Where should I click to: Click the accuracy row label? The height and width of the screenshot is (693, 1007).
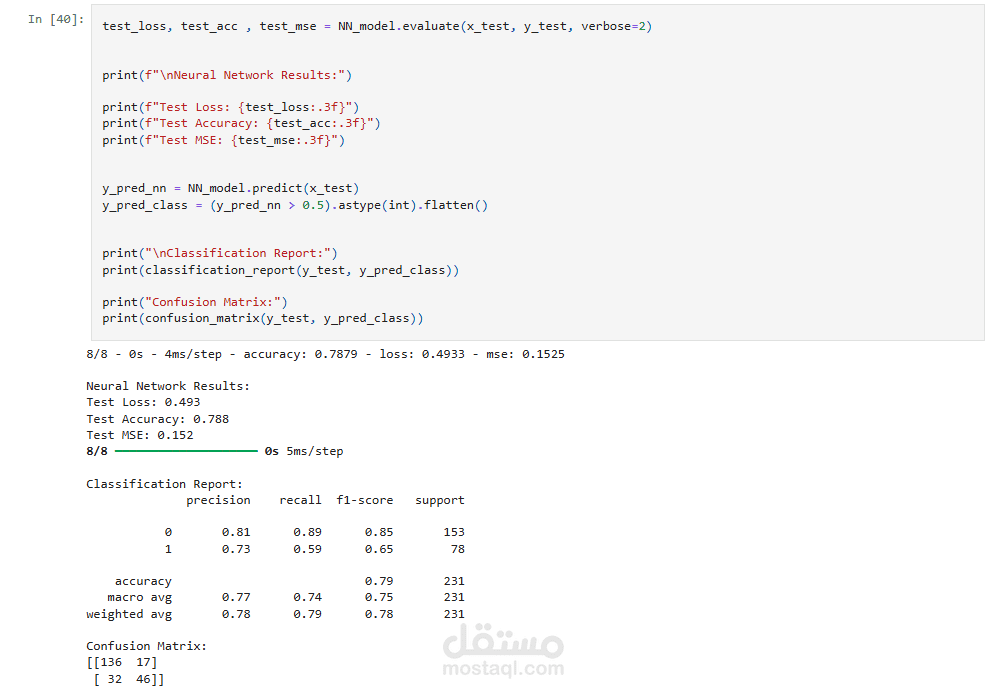coord(143,581)
